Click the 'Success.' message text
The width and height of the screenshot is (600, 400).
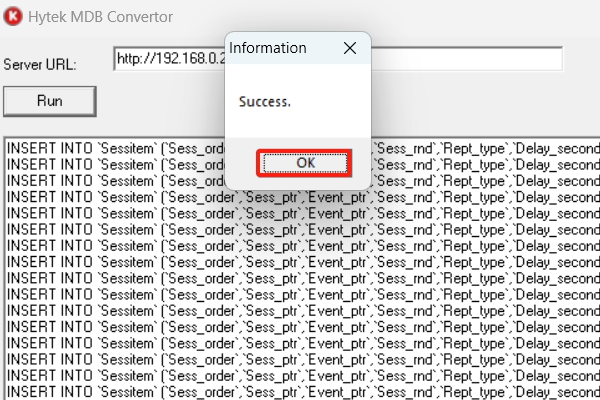click(x=265, y=101)
